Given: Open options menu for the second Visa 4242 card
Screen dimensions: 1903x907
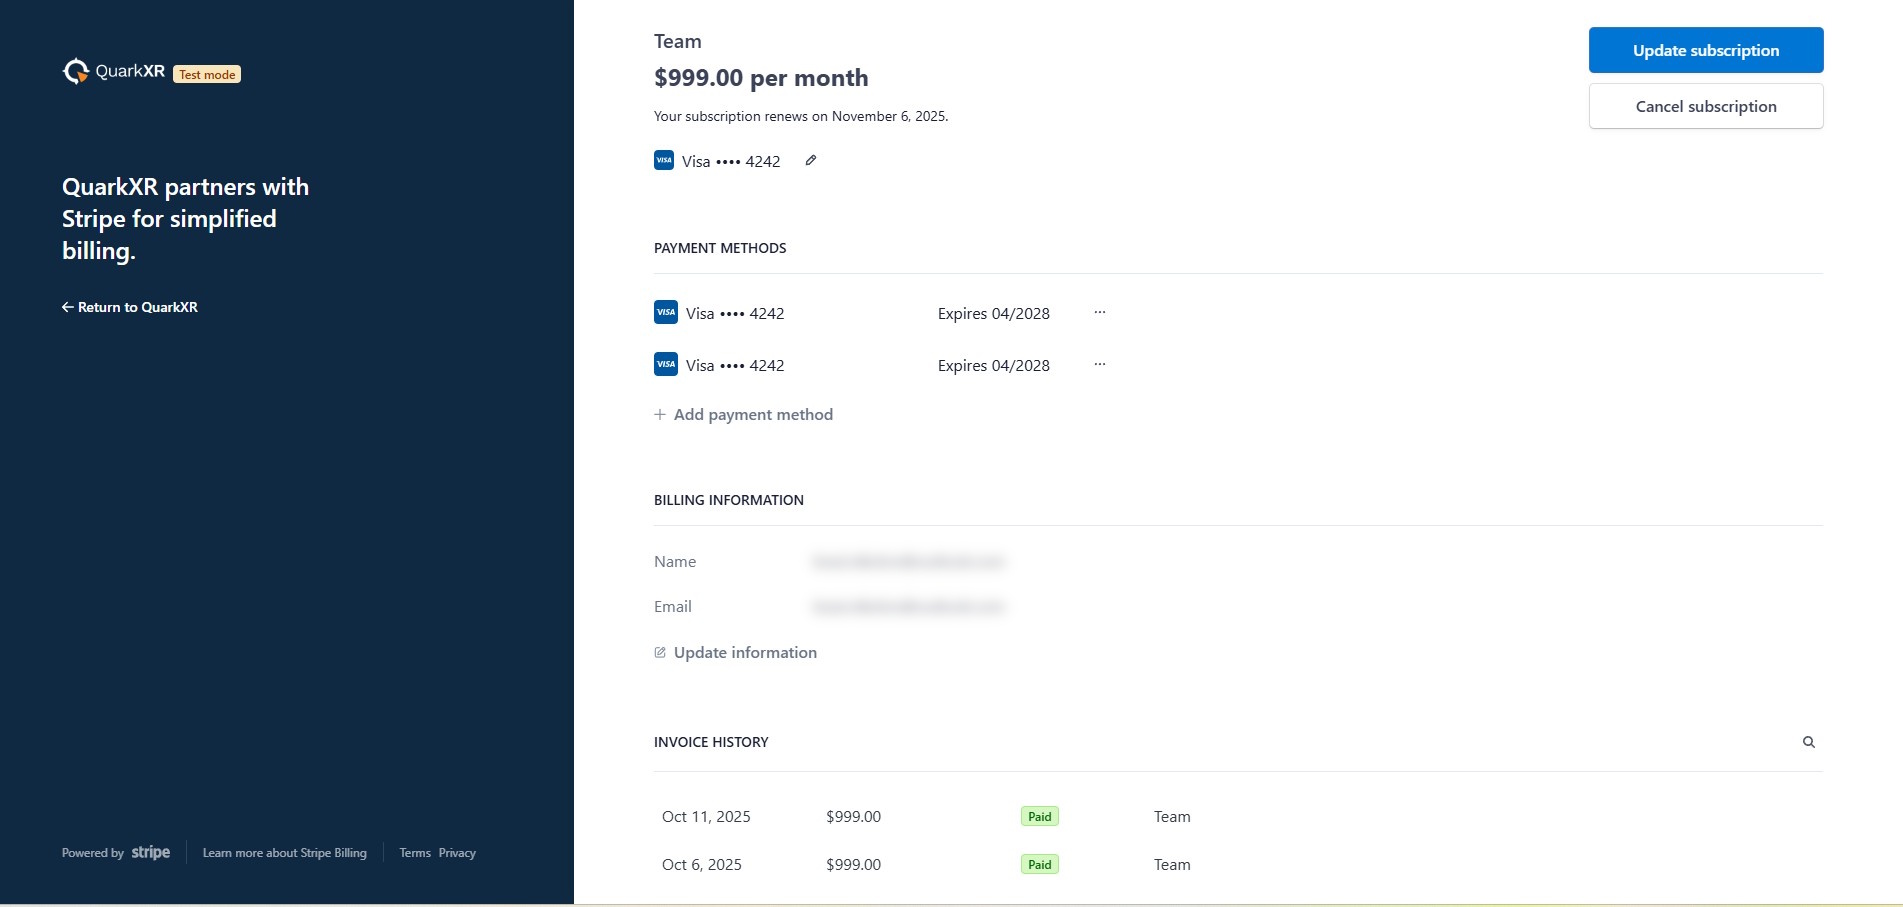Looking at the screenshot, I should 1100,364.
